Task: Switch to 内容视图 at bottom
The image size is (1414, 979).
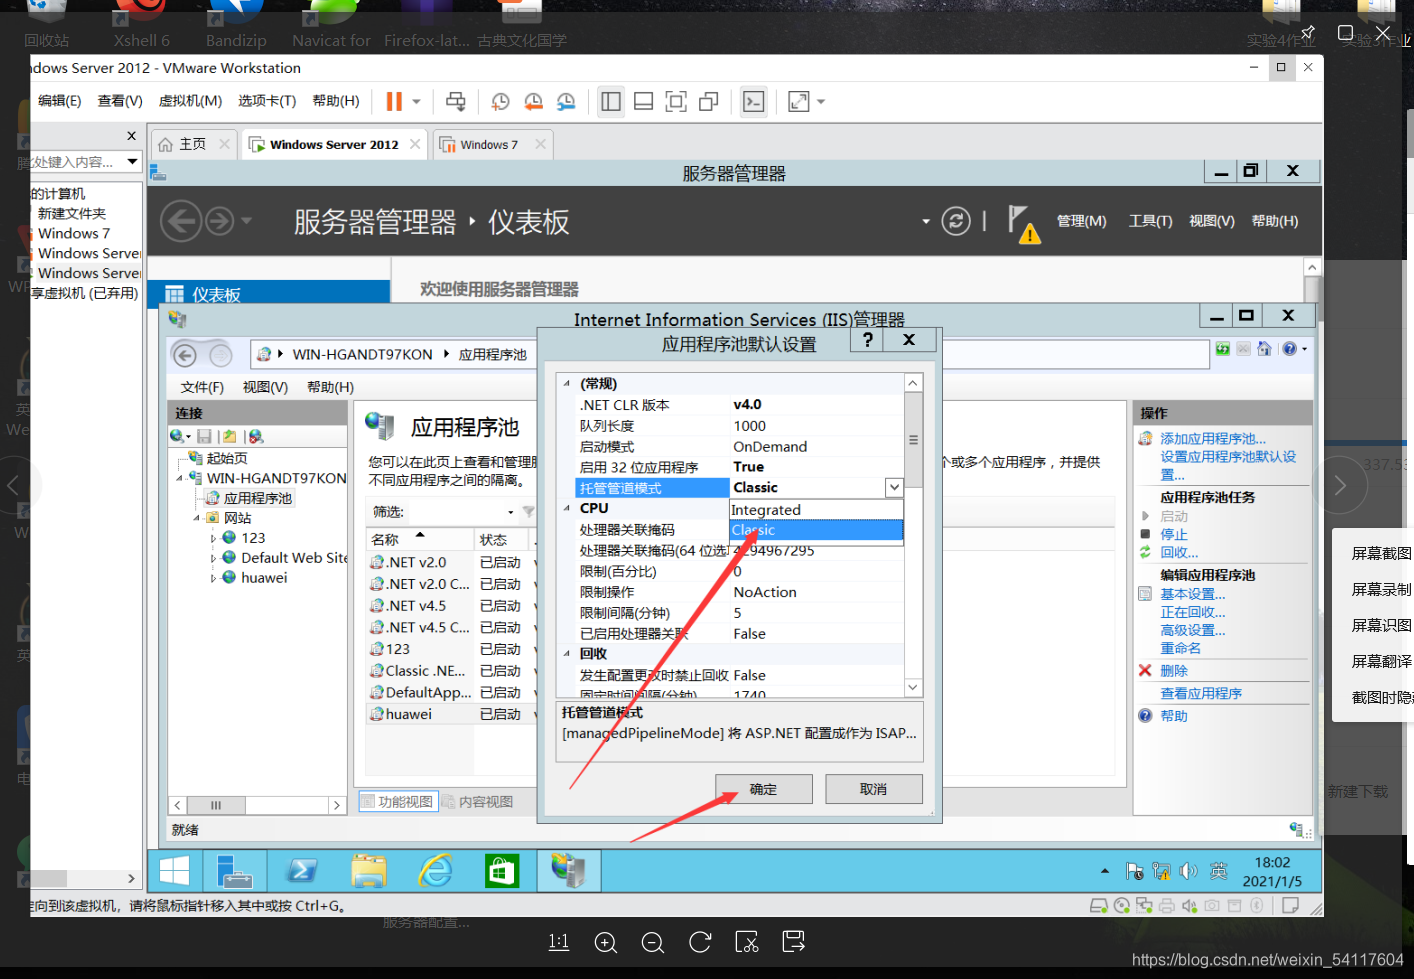Action: [x=478, y=802]
